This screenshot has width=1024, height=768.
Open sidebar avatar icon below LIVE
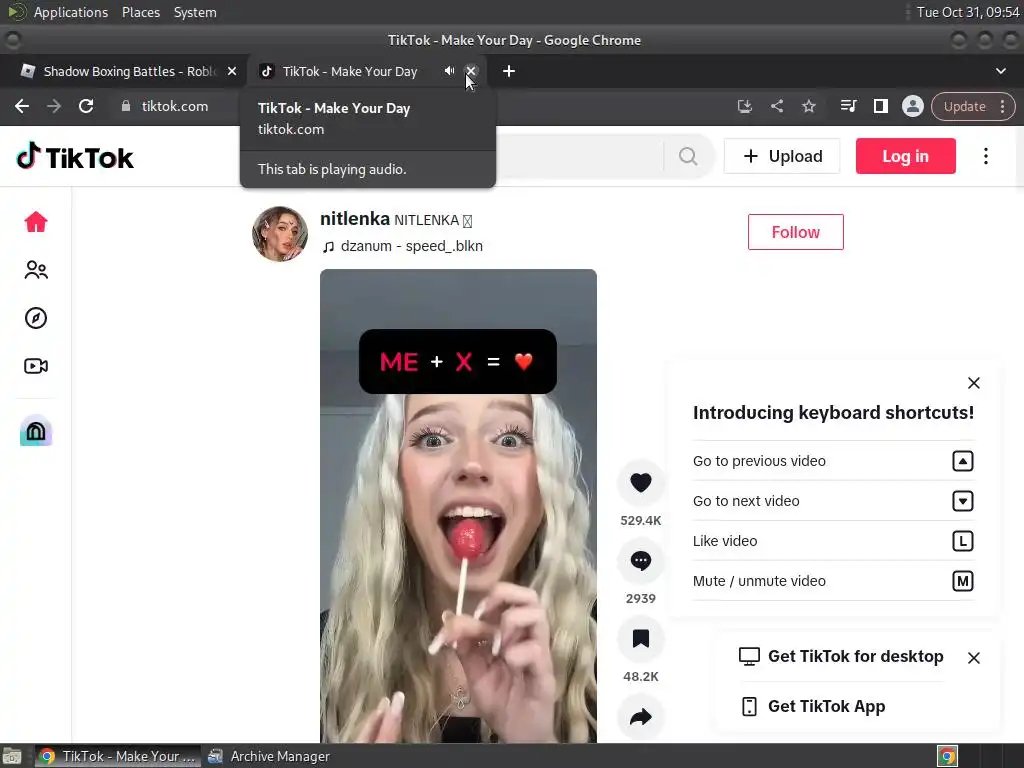click(36, 431)
